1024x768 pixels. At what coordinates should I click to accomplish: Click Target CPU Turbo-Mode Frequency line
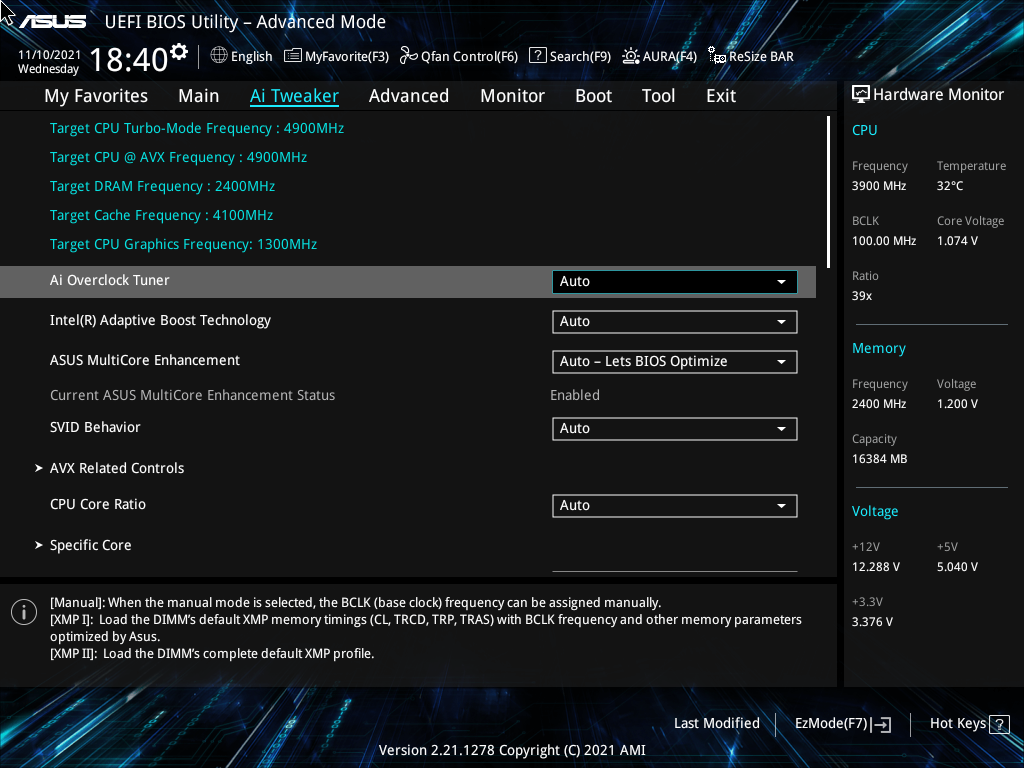pyautogui.click(x=197, y=129)
